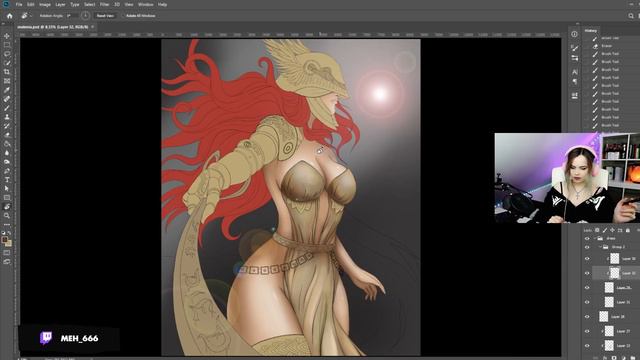Select the Lasso tool
Image resolution: width=640 pixels, height=360 pixels.
pos(7,54)
